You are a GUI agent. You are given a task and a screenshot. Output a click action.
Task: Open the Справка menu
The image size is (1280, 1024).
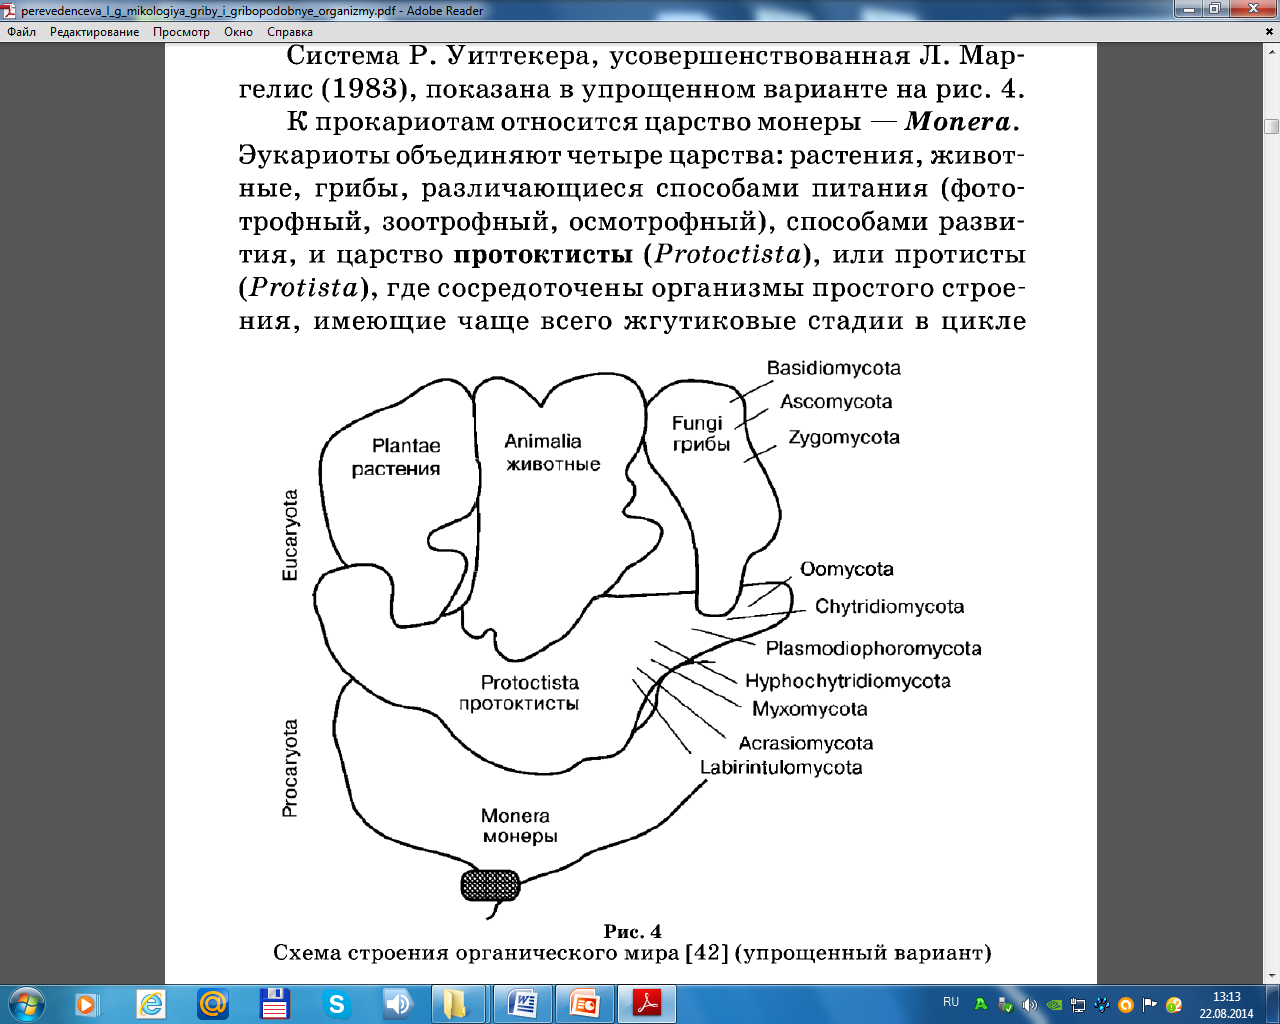coord(290,32)
